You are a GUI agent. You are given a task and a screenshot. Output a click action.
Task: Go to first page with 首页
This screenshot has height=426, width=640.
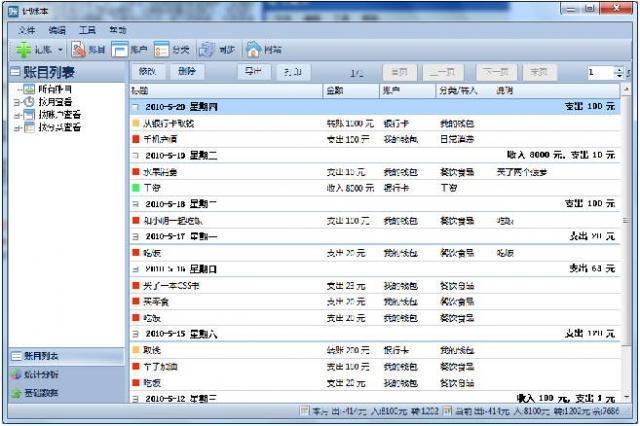pyautogui.click(x=400, y=72)
